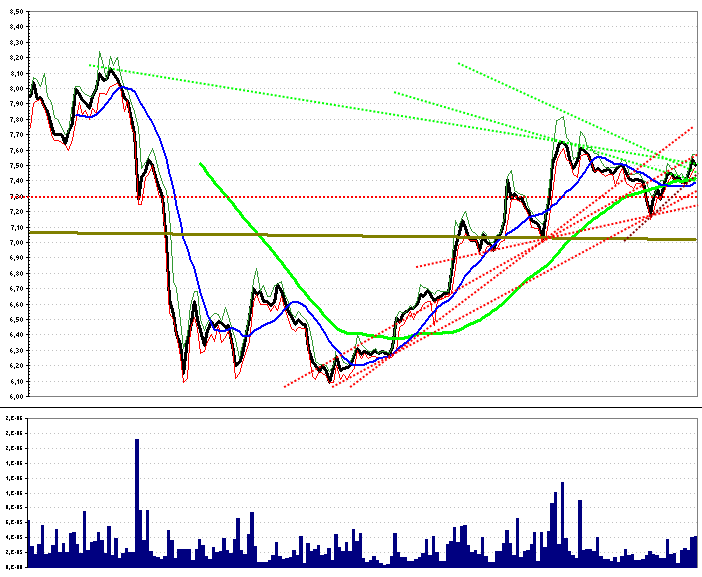Click the 6,70 price axis label

[x=16, y=289]
